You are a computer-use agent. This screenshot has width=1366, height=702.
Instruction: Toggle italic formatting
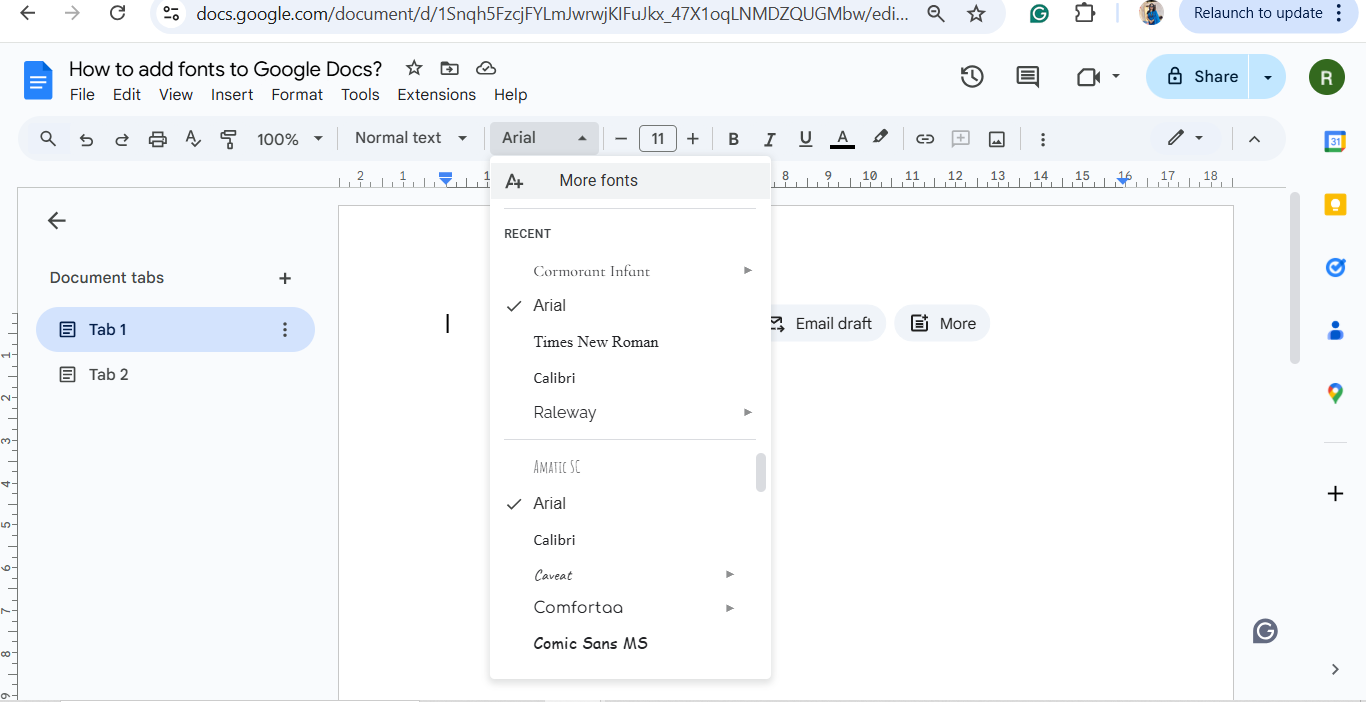(769, 139)
